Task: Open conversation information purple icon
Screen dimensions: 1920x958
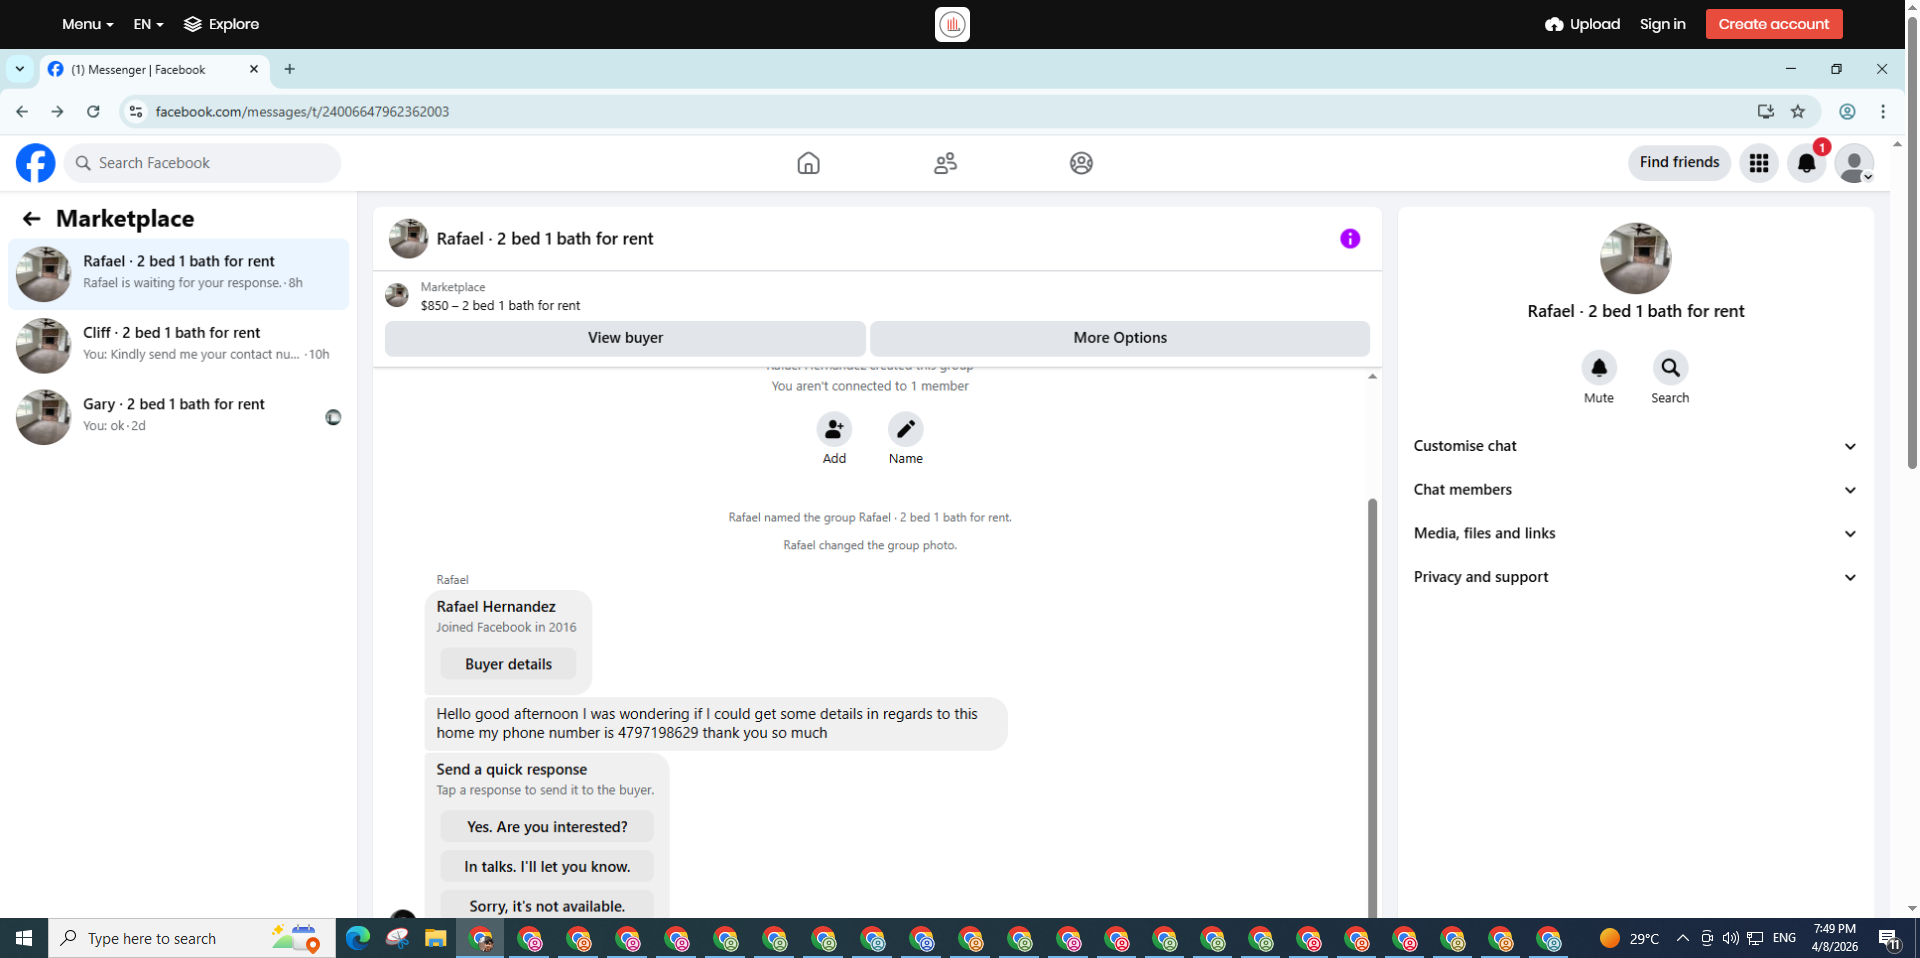Action: pyautogui.click(x=1350, y=239)
